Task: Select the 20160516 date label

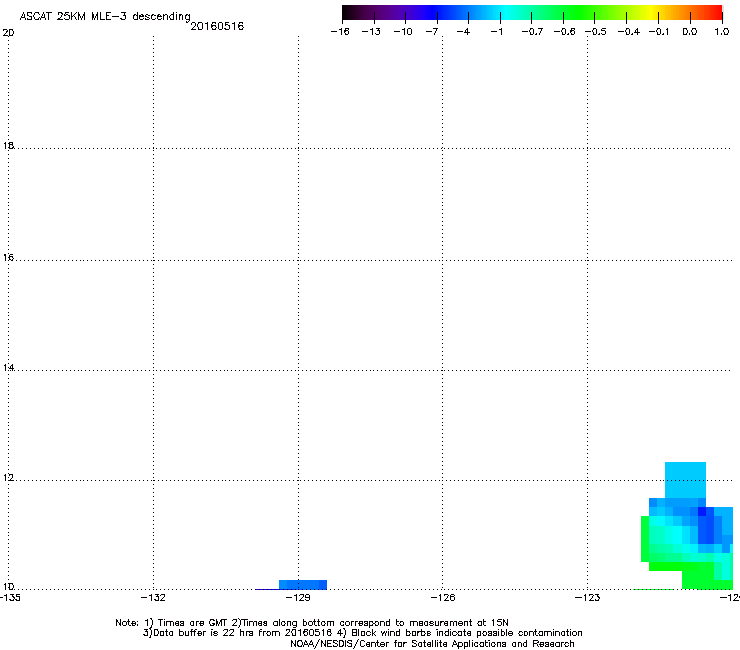Action: pyautogui.click(x=217, y=26)
